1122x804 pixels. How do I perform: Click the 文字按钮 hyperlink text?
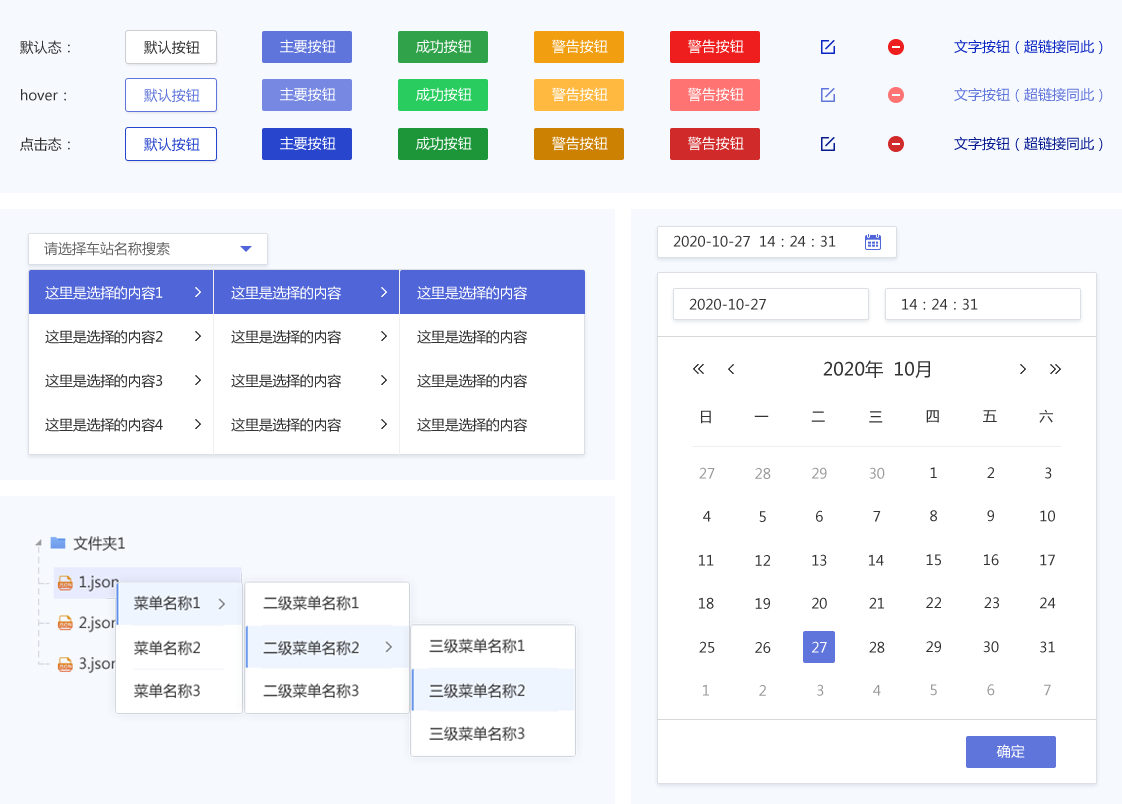point(1029,46)
